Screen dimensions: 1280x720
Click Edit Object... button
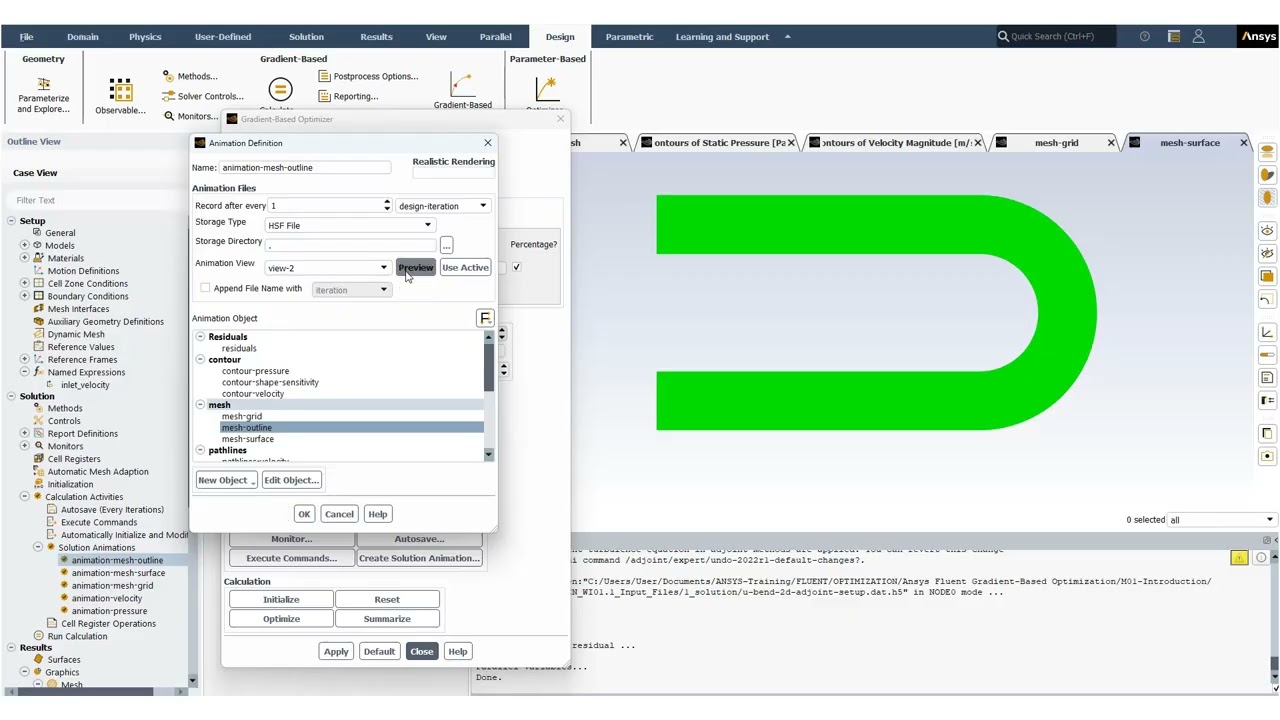click(x=291, y=480)
